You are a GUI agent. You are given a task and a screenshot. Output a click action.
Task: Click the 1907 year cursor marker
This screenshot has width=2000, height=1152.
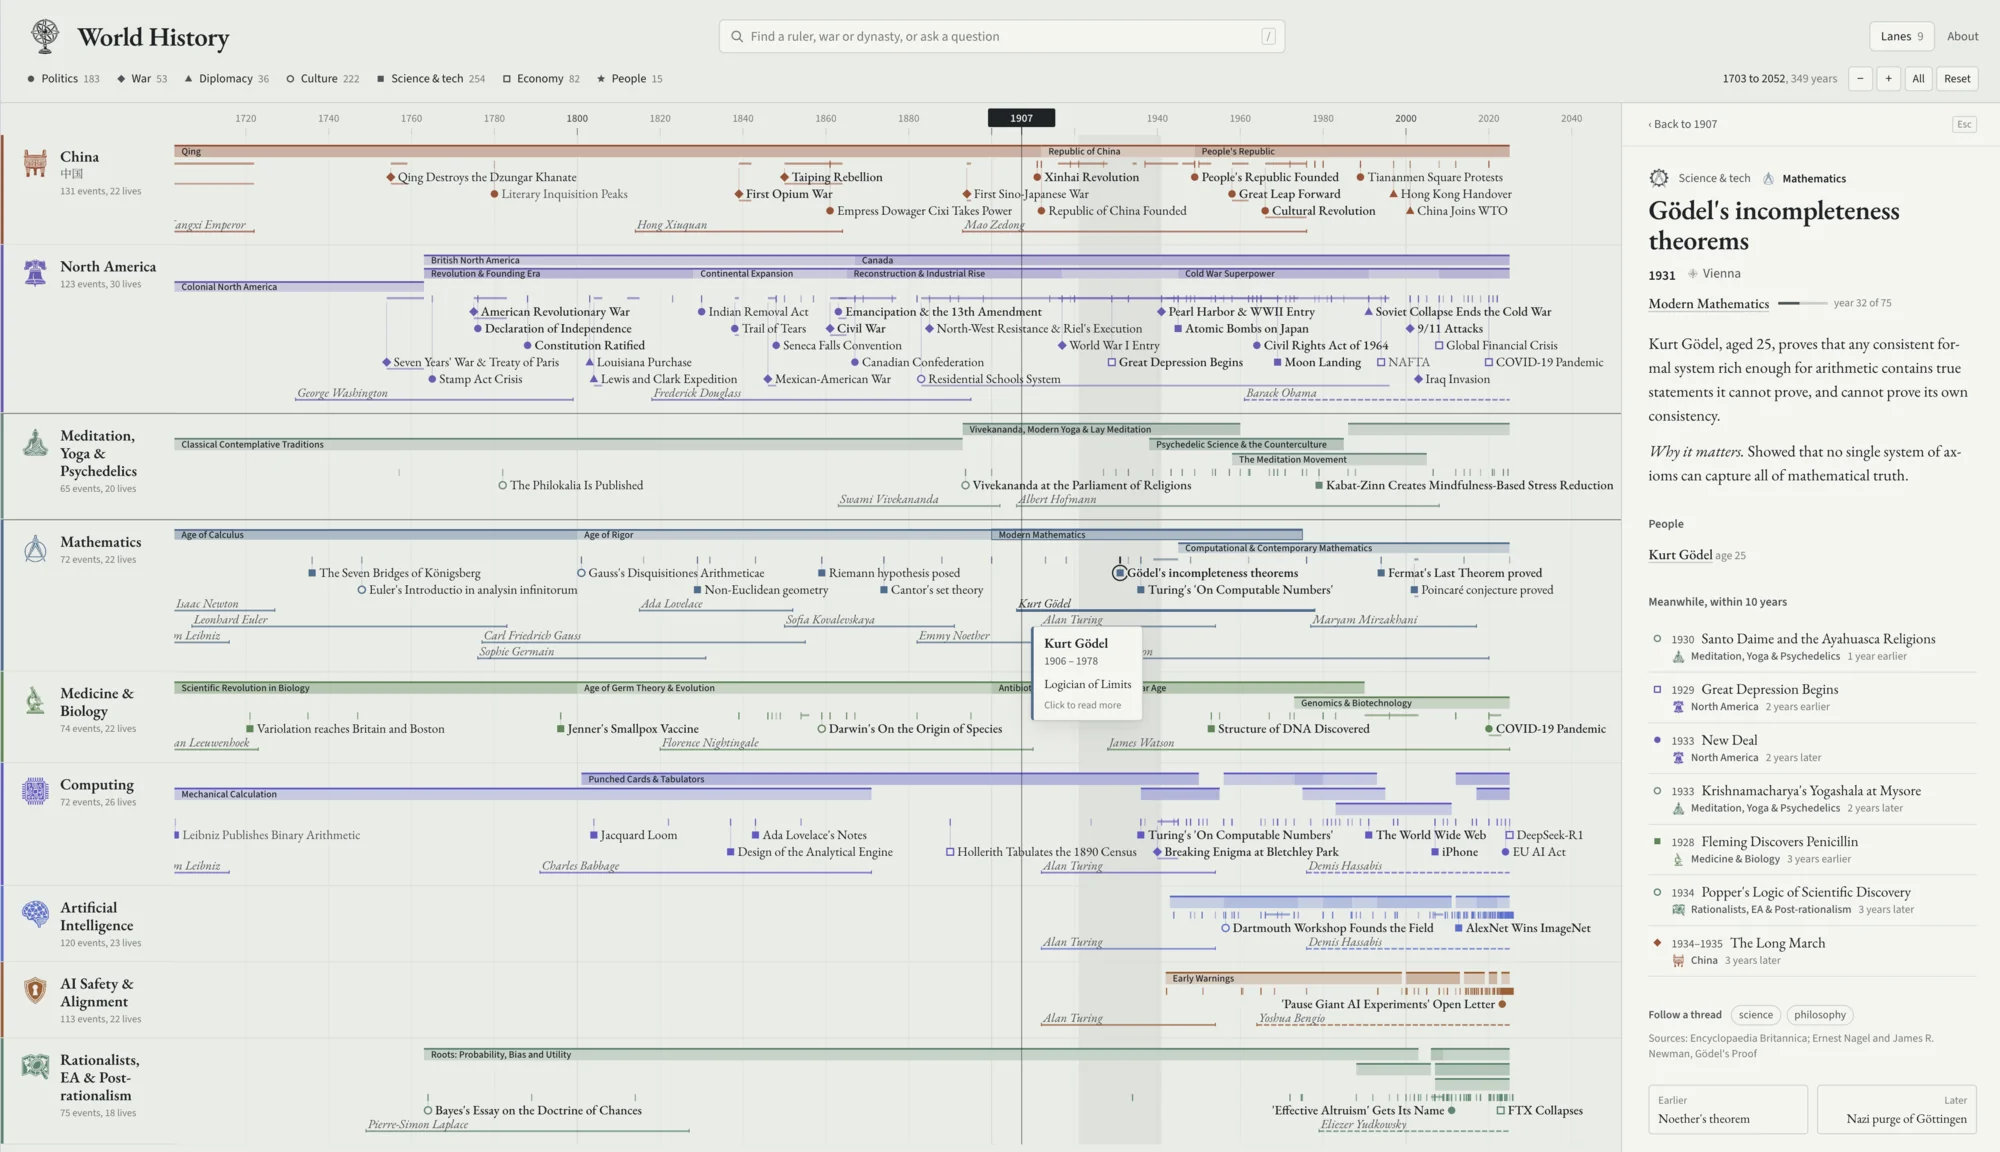(1021, 118)
